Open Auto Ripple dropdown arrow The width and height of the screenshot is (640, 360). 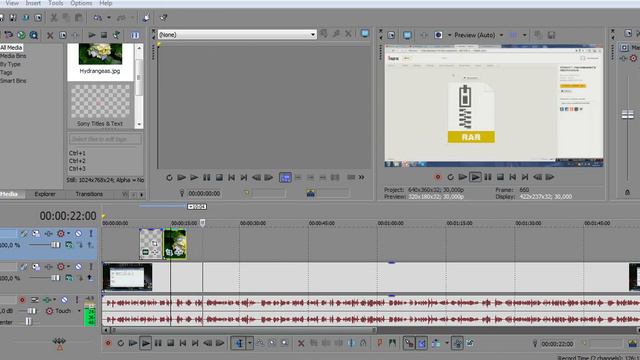click(x=447, y=343)
